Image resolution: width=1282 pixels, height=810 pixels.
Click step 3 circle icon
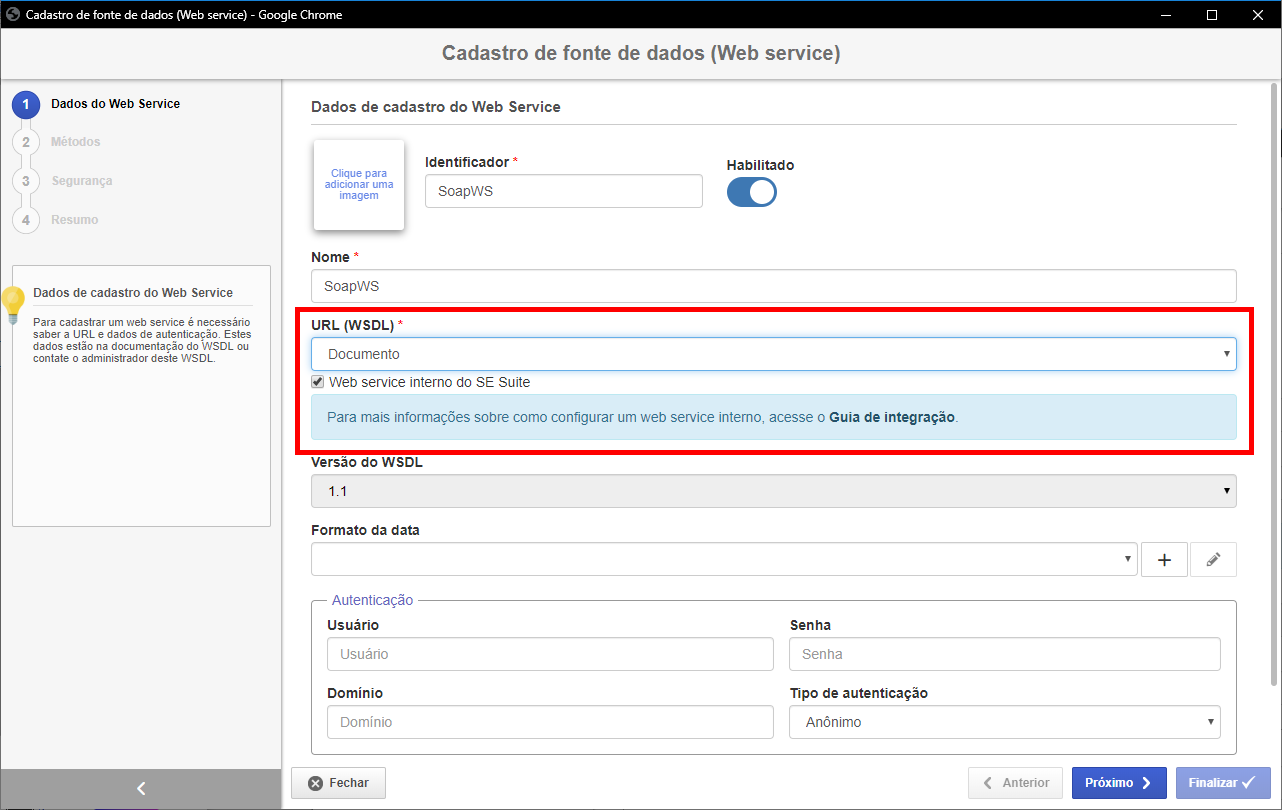pos(26,181)
